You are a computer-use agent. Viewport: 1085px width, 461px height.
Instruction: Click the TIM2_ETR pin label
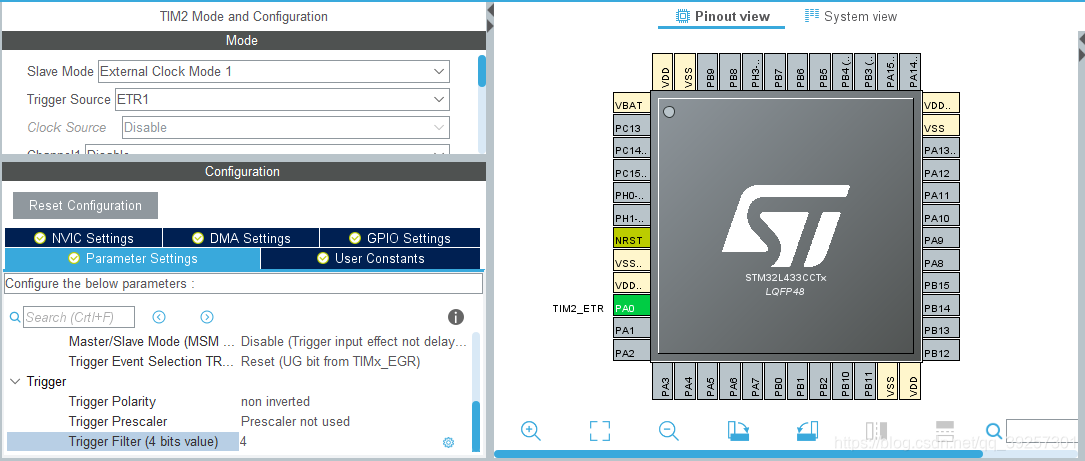(x=578, y=308)
